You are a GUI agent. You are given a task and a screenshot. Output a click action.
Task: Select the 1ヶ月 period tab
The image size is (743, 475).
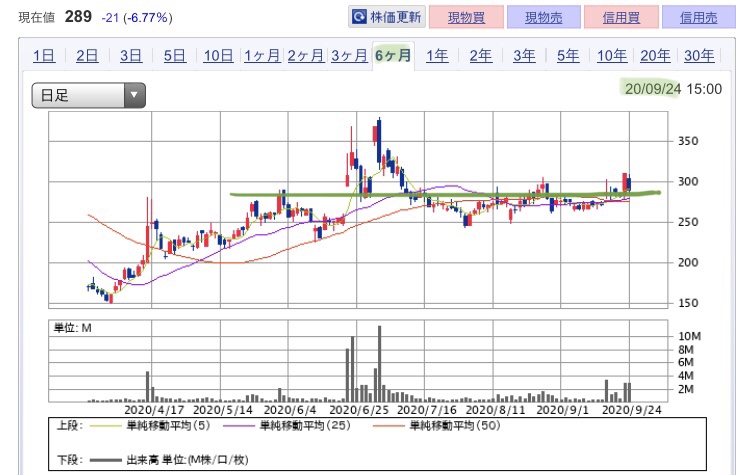[x=262, y=56]
